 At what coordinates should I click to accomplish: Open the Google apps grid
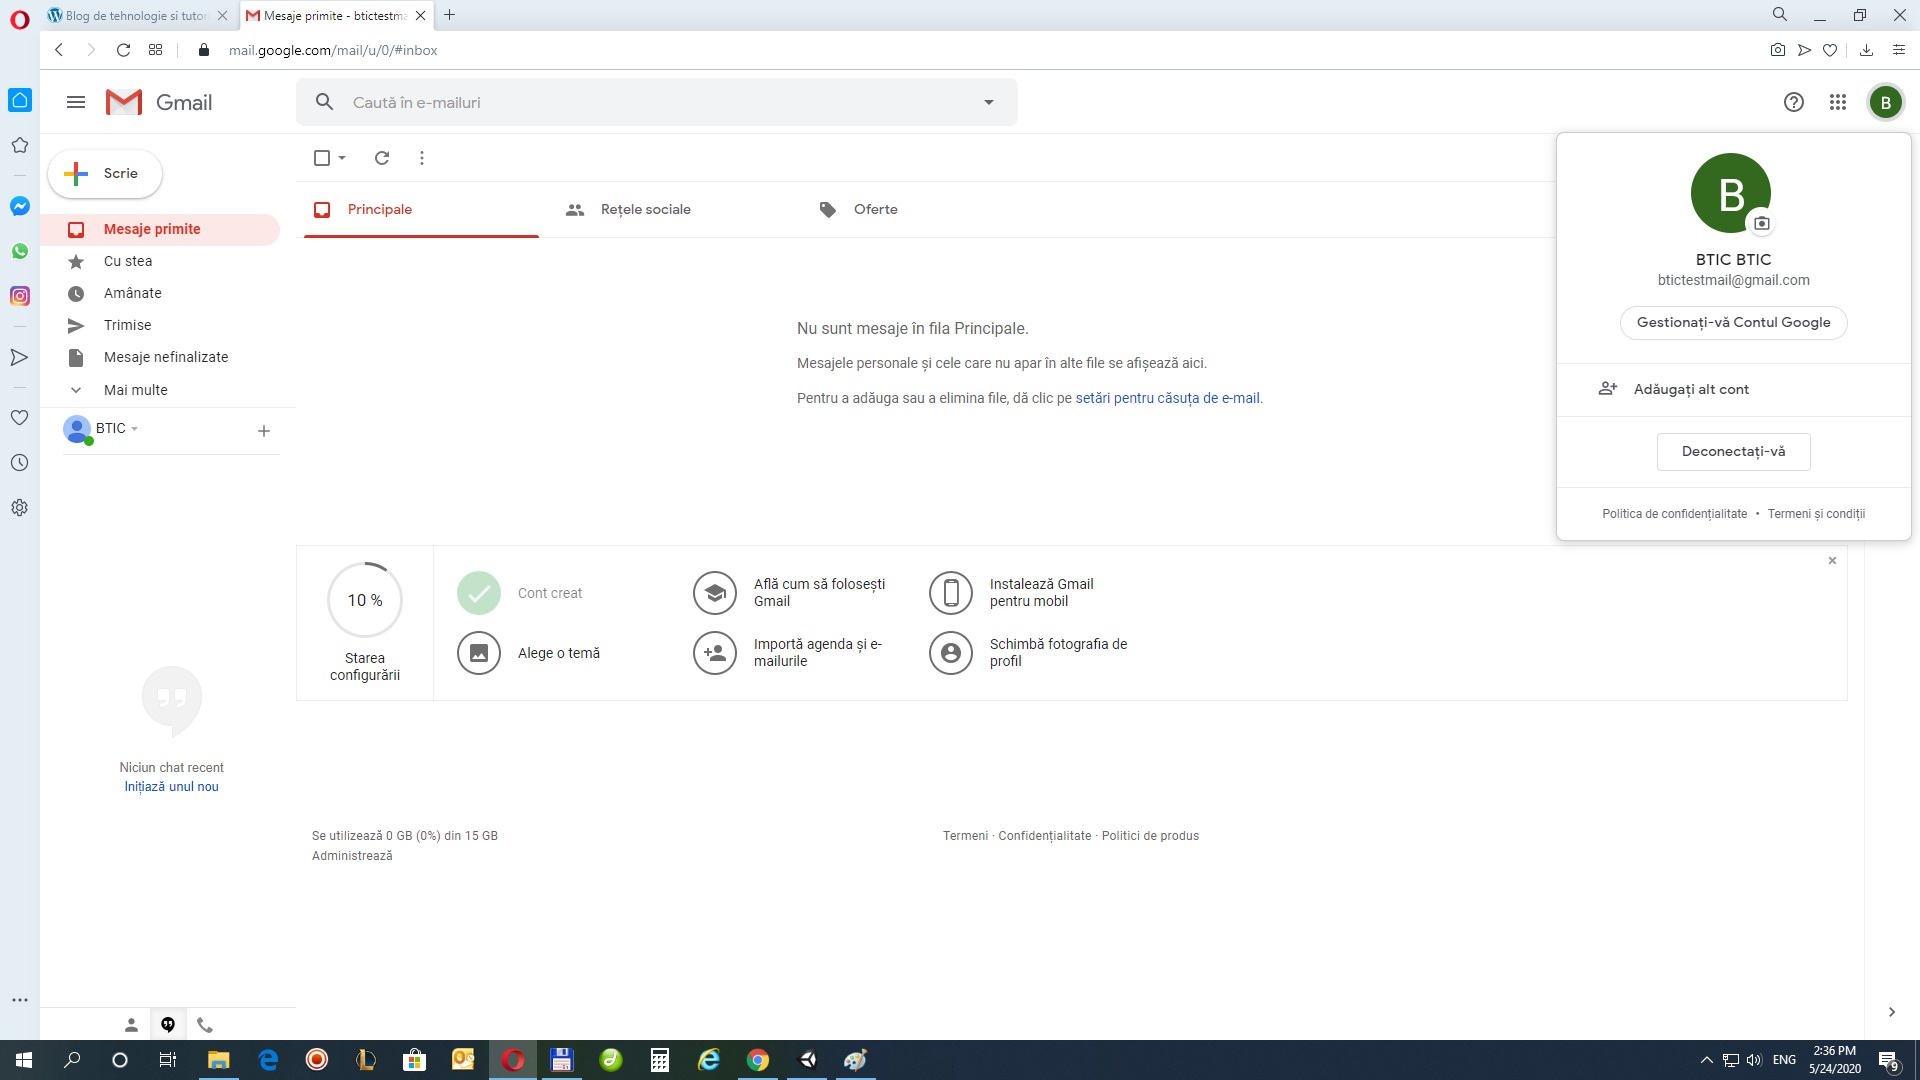[1838, 101]
